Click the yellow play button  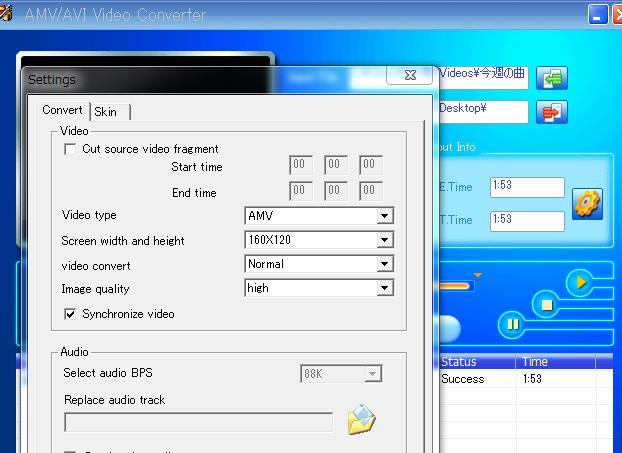click(581, 282)
